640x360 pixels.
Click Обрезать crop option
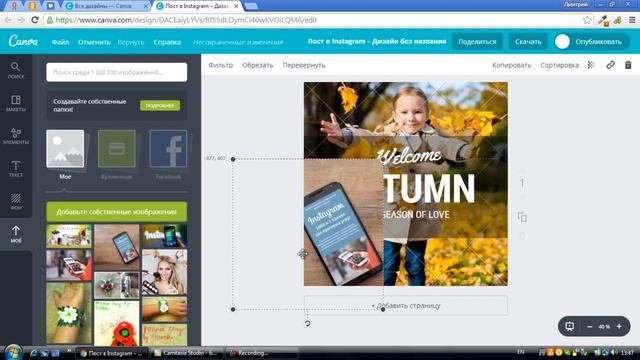click(x=258, y=65)
